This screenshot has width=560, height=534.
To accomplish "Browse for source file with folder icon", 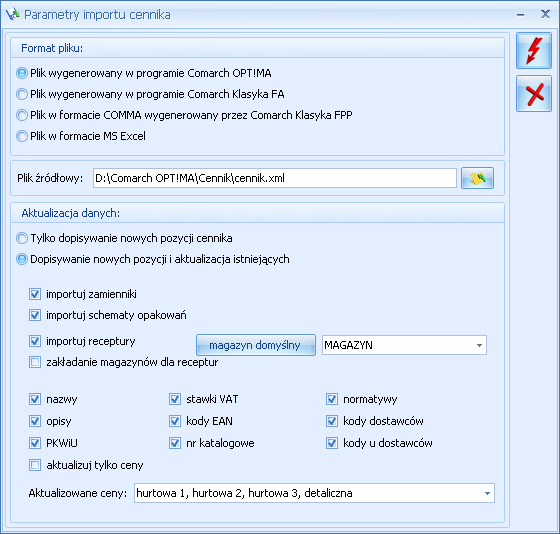I will (x=477, y=178).
